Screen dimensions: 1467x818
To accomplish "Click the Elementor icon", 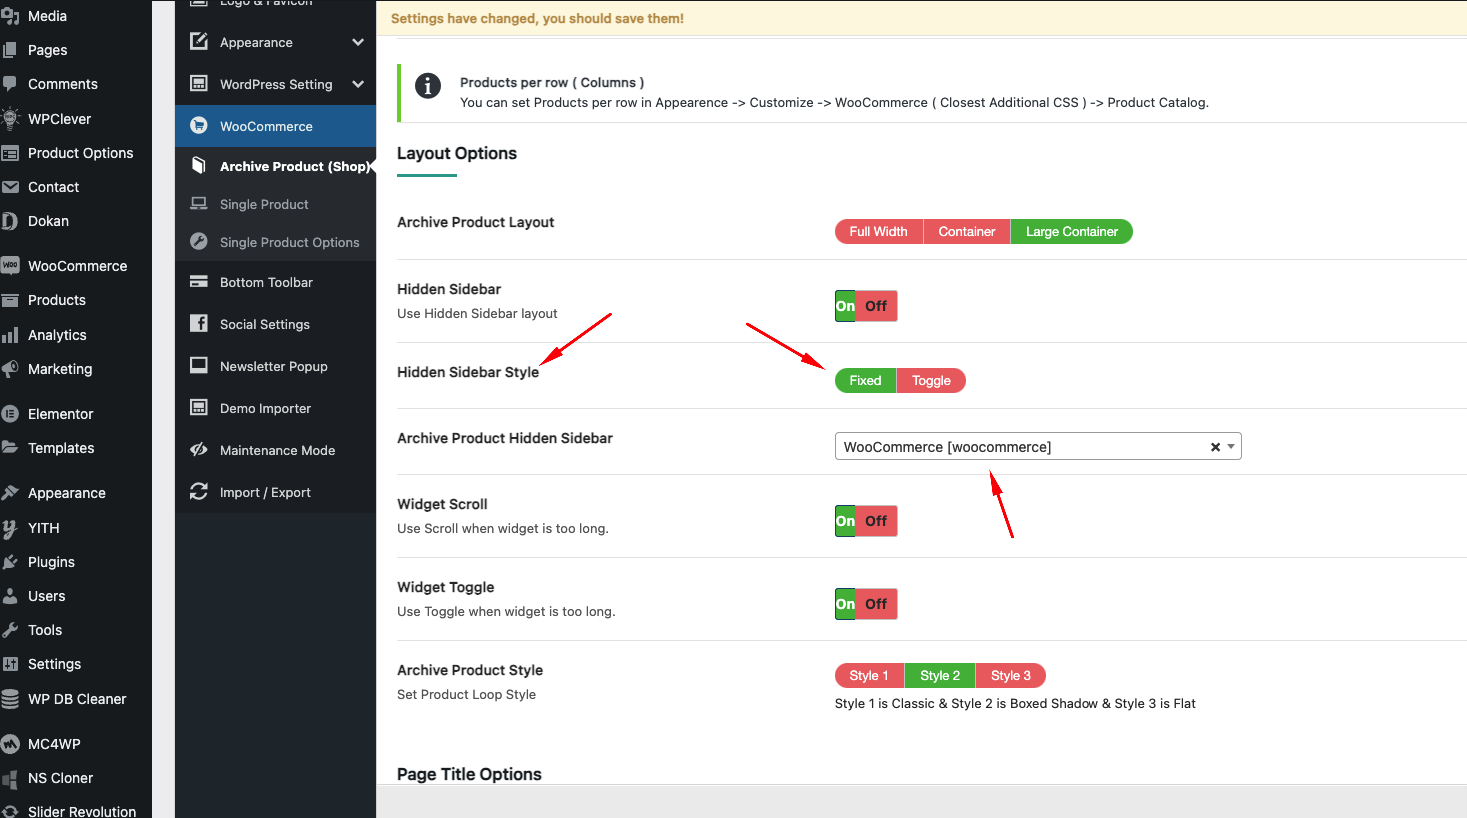I will 10,414.
